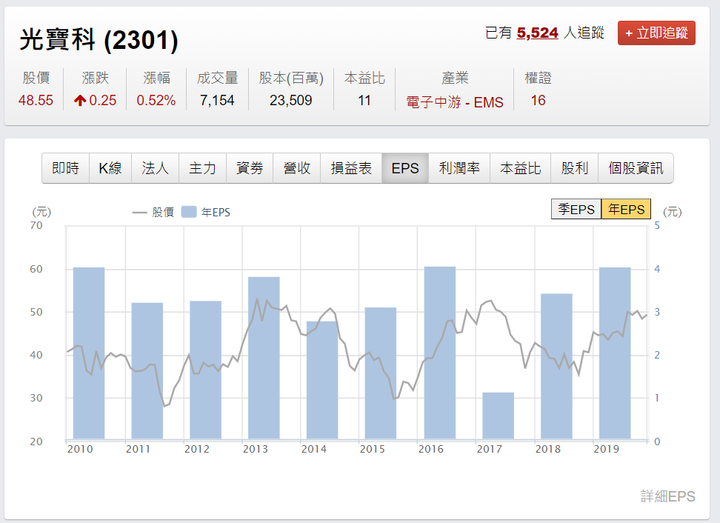Viewport: 720px width, 523px height.
Task: Open the 股利 tab
Action: pos(574,168)
